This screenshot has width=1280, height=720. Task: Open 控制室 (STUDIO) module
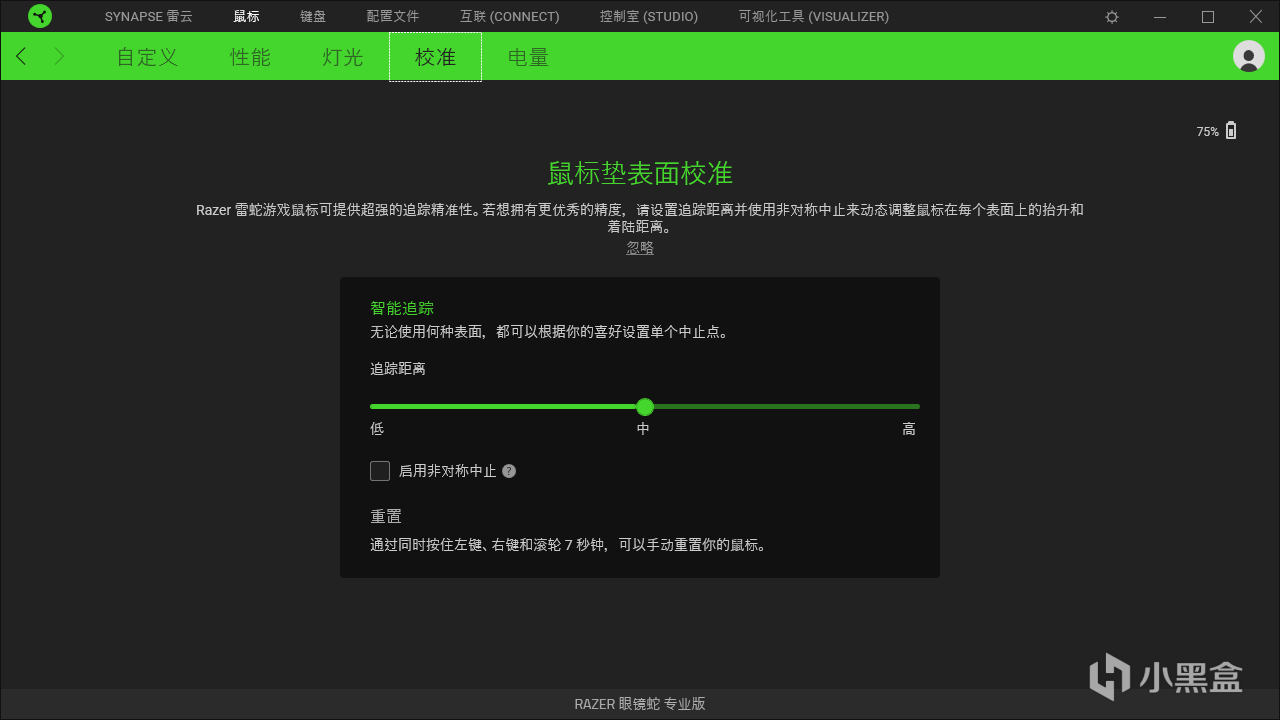point(649,17)
